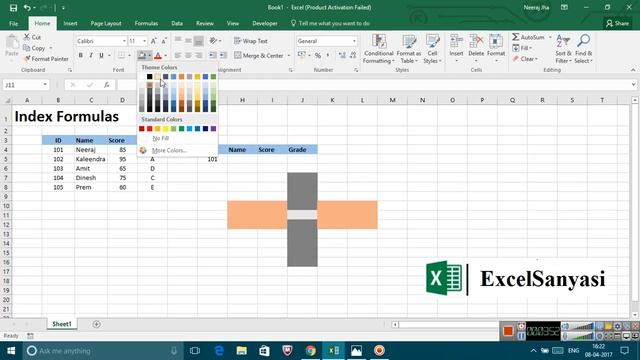Click the Share button
Screen dimensions: 640x360
coord(618,24)
